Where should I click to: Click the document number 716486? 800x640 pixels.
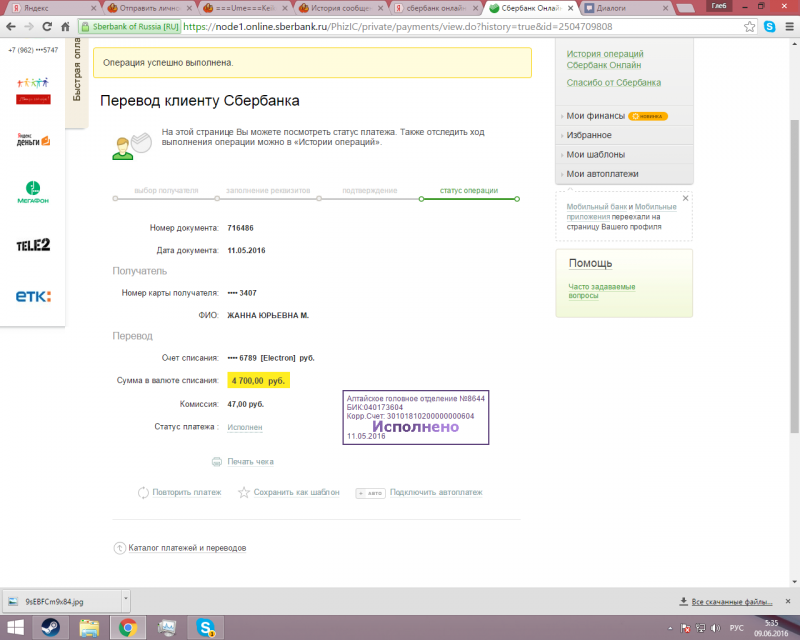point(240,228)
